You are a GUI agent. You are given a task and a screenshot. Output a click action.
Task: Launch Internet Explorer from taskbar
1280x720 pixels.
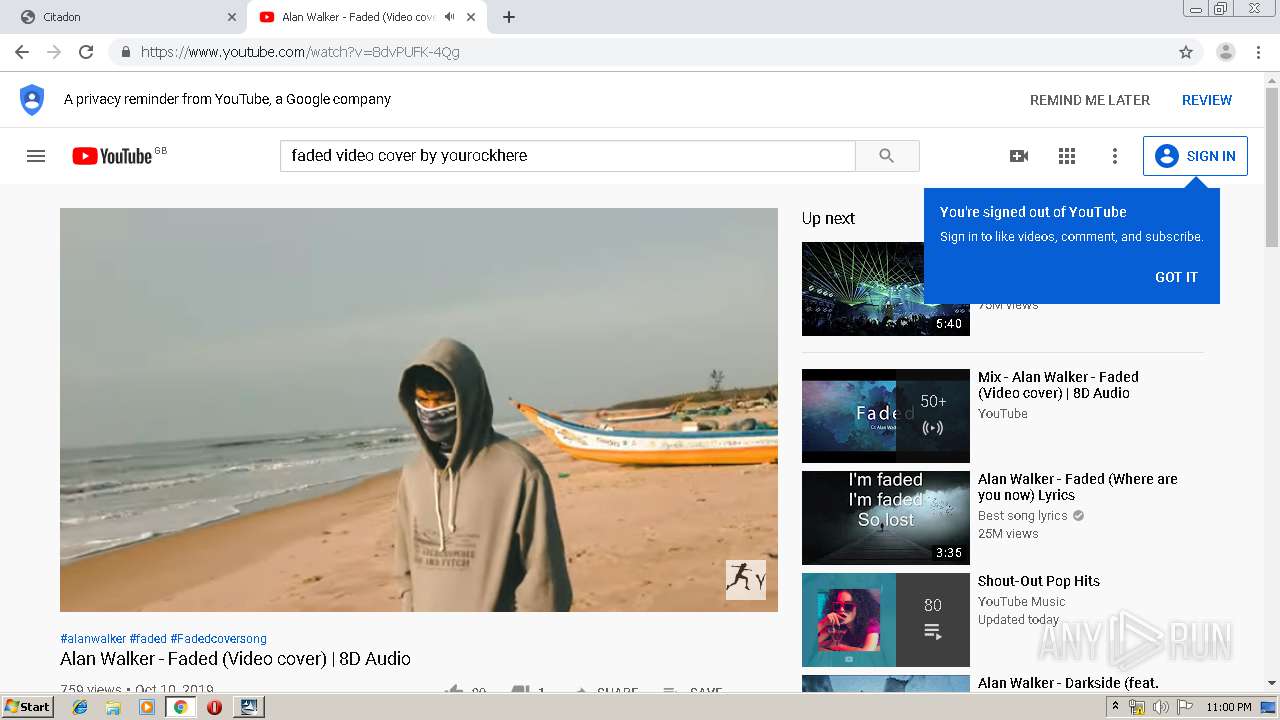click(80, 707)
